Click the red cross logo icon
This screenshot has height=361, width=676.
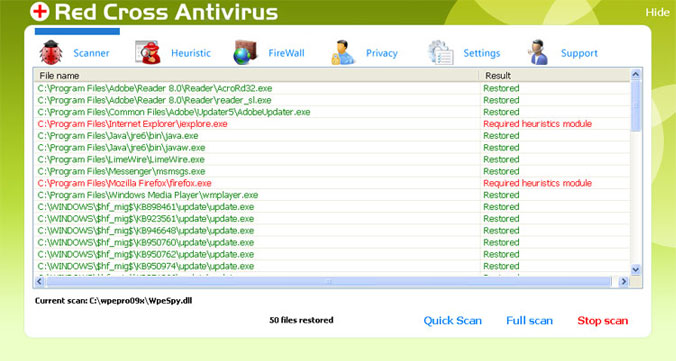40,11
